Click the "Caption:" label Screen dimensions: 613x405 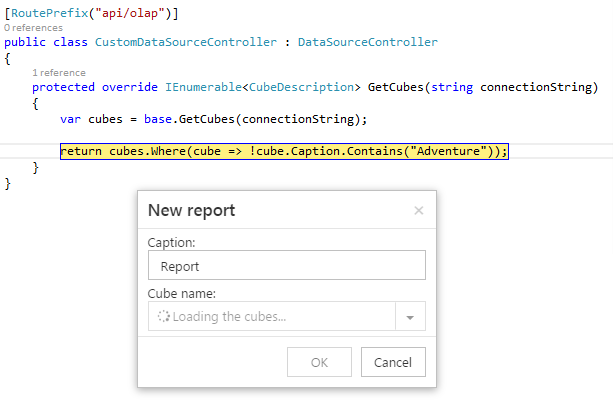pyautogui.click(x=171, y=242)
